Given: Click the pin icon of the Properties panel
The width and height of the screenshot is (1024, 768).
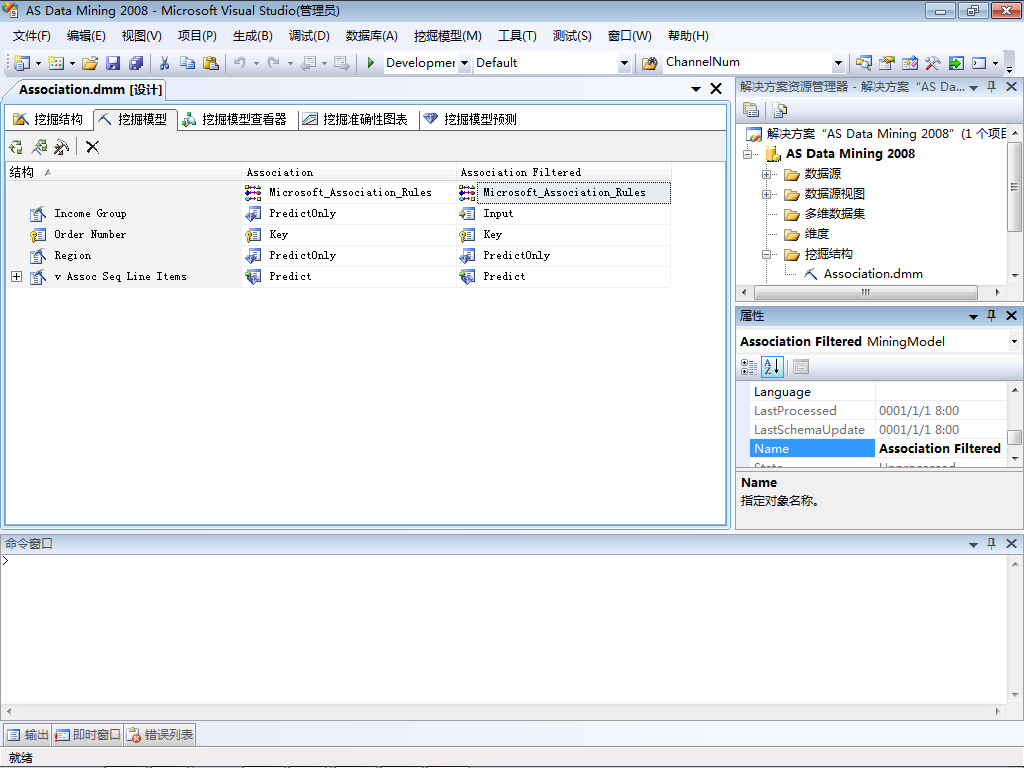Looking at the screenshot, I should [991, 315].
